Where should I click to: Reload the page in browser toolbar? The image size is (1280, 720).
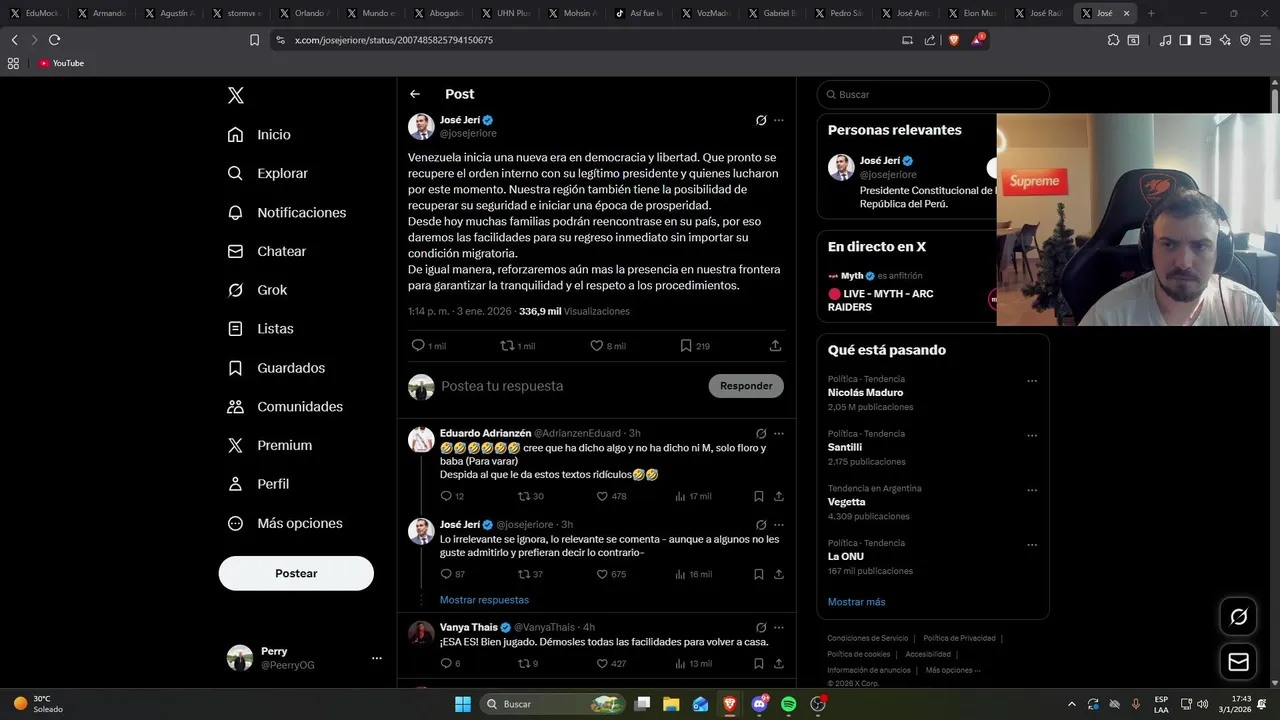coord(54,40)
